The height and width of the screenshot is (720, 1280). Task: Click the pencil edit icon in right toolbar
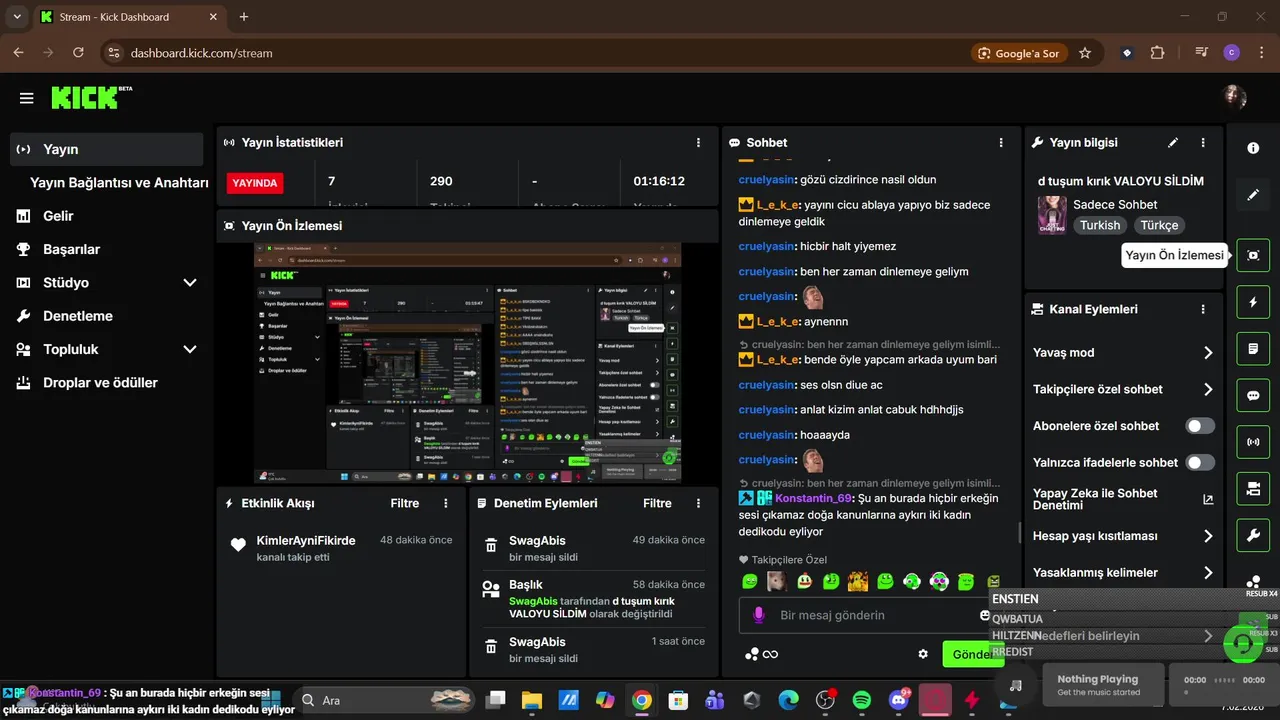(1253, 195)
